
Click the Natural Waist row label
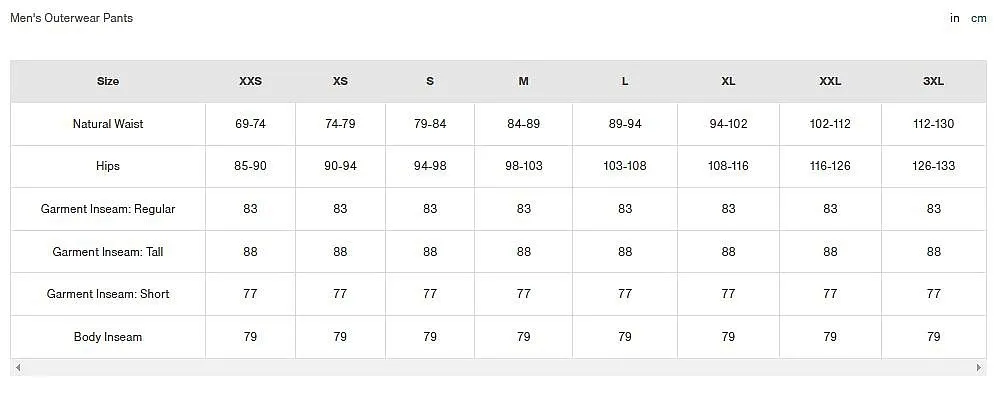click(x=108, y=124)
